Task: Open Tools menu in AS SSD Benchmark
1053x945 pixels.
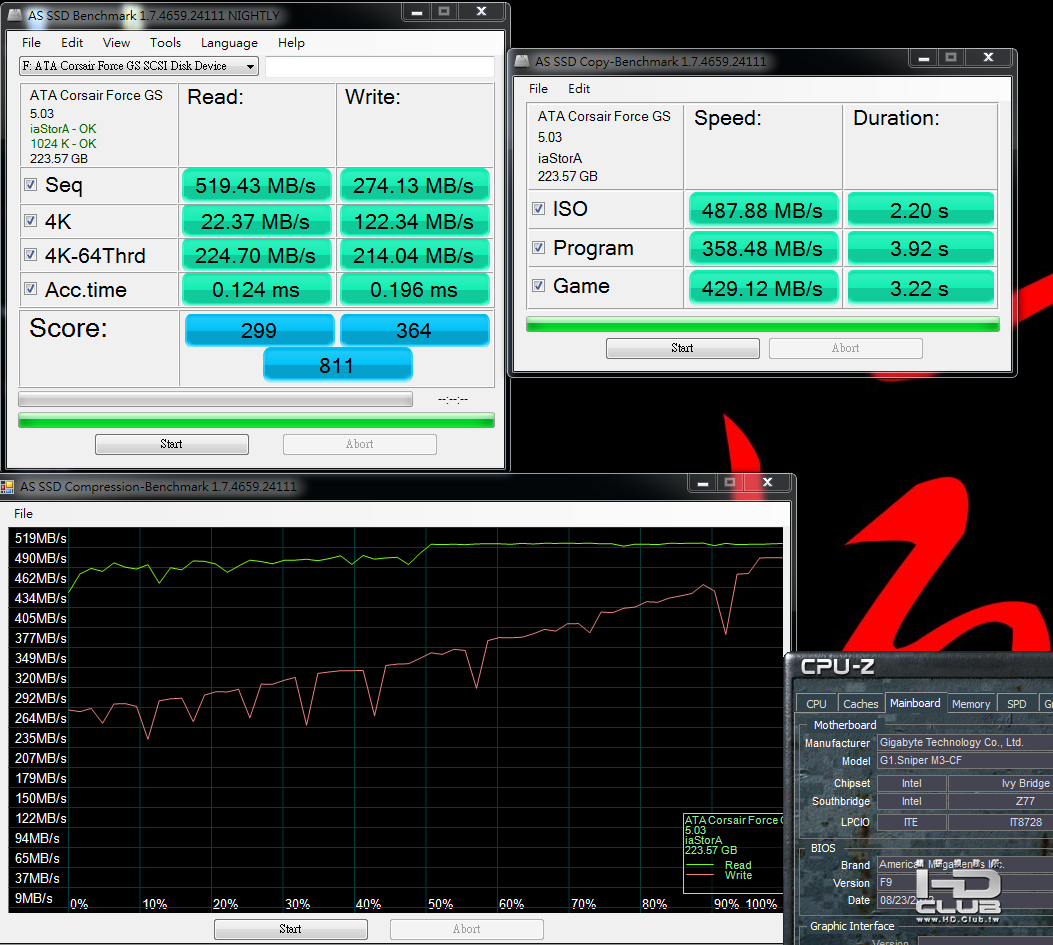Action: (165, 42)
